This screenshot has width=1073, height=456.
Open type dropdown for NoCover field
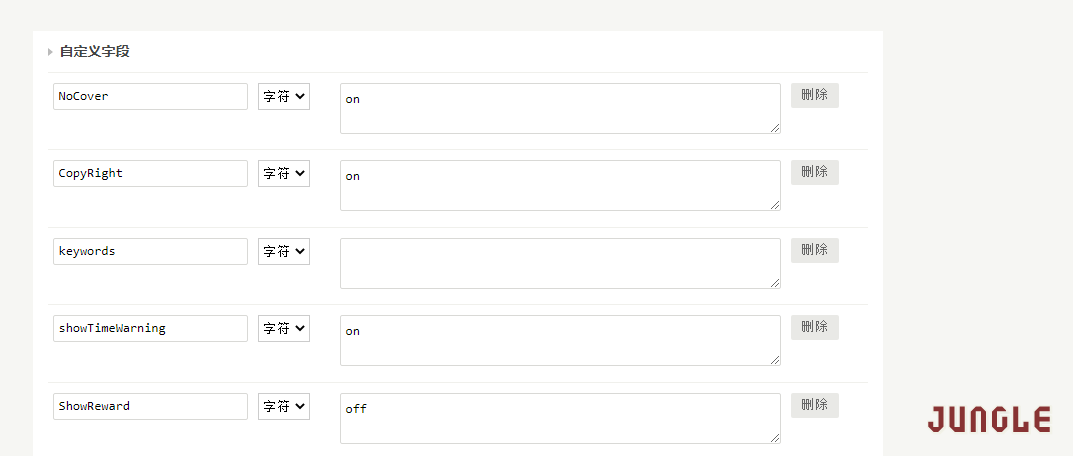(284, 97)
